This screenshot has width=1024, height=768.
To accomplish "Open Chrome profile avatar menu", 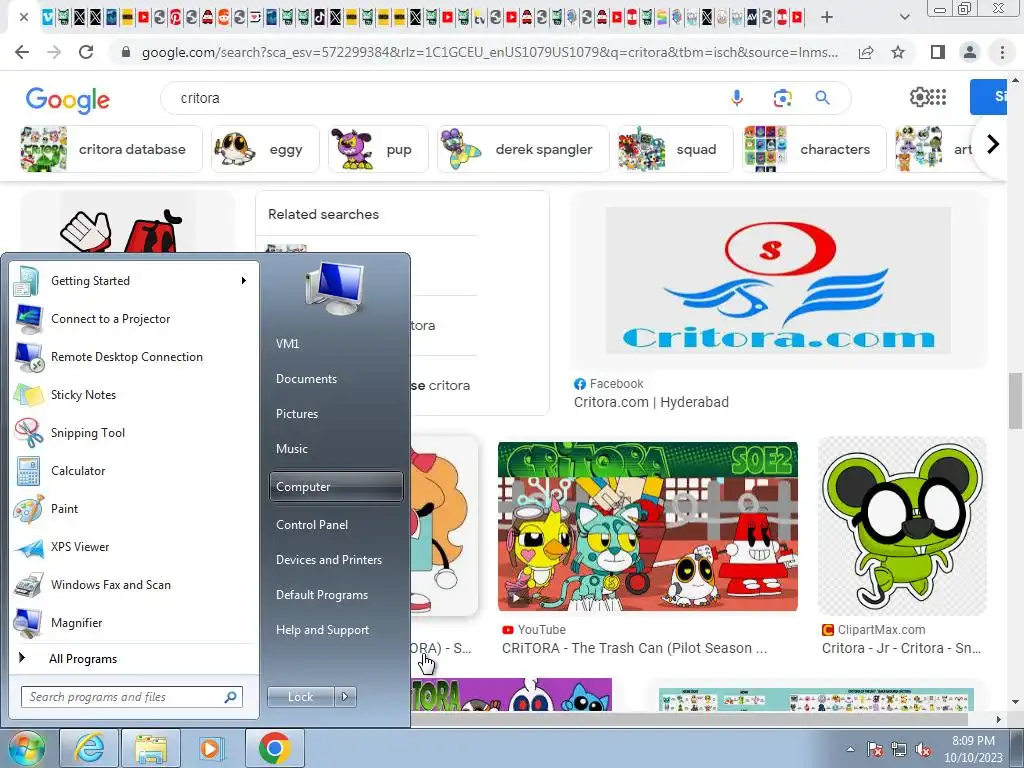I will pos(970,52).
